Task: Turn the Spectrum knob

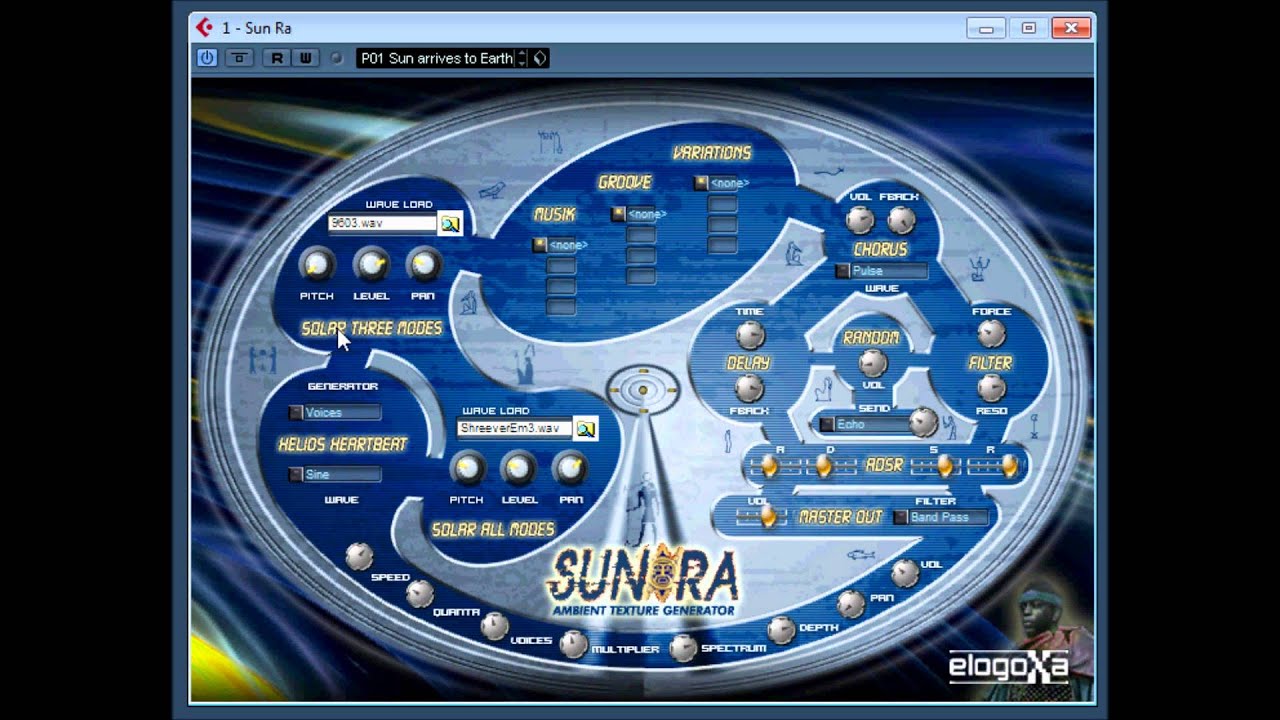Action: point(682,648)
